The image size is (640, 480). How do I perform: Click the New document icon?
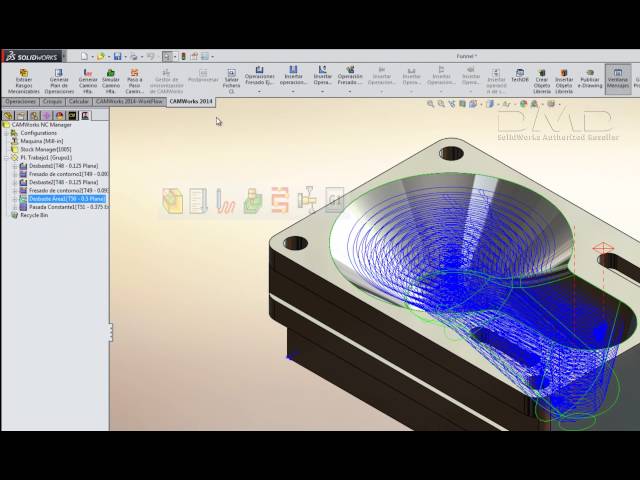pos(84,56)
